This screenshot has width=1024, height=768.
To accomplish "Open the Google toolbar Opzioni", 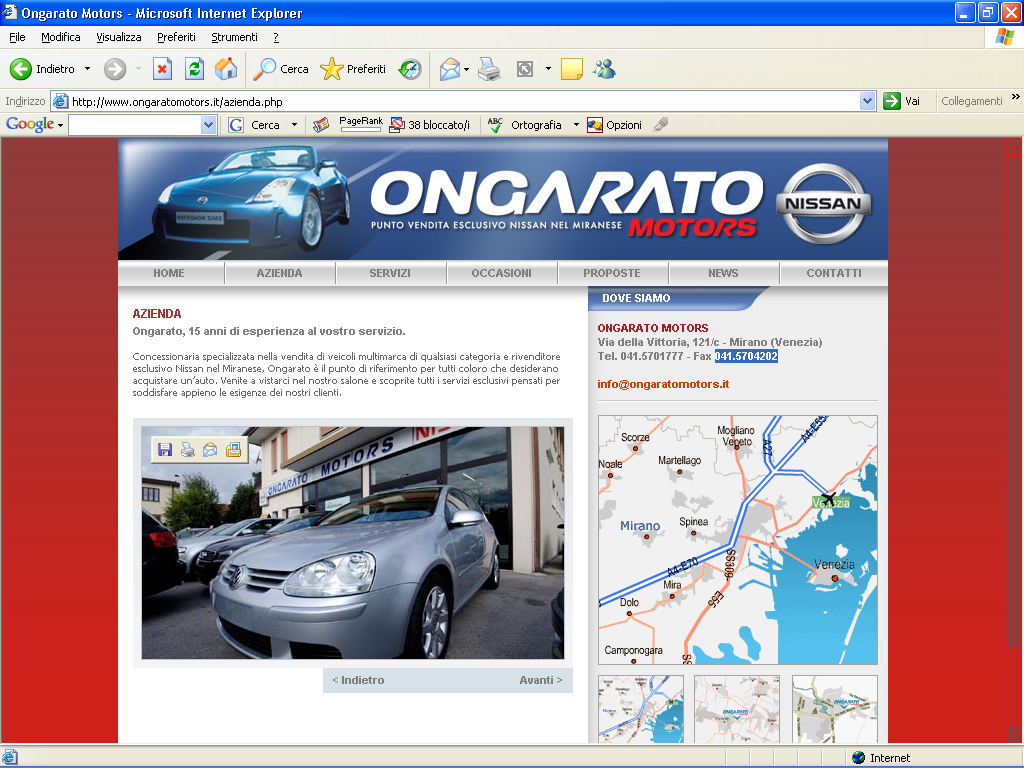I will click(x=615, y=125).
